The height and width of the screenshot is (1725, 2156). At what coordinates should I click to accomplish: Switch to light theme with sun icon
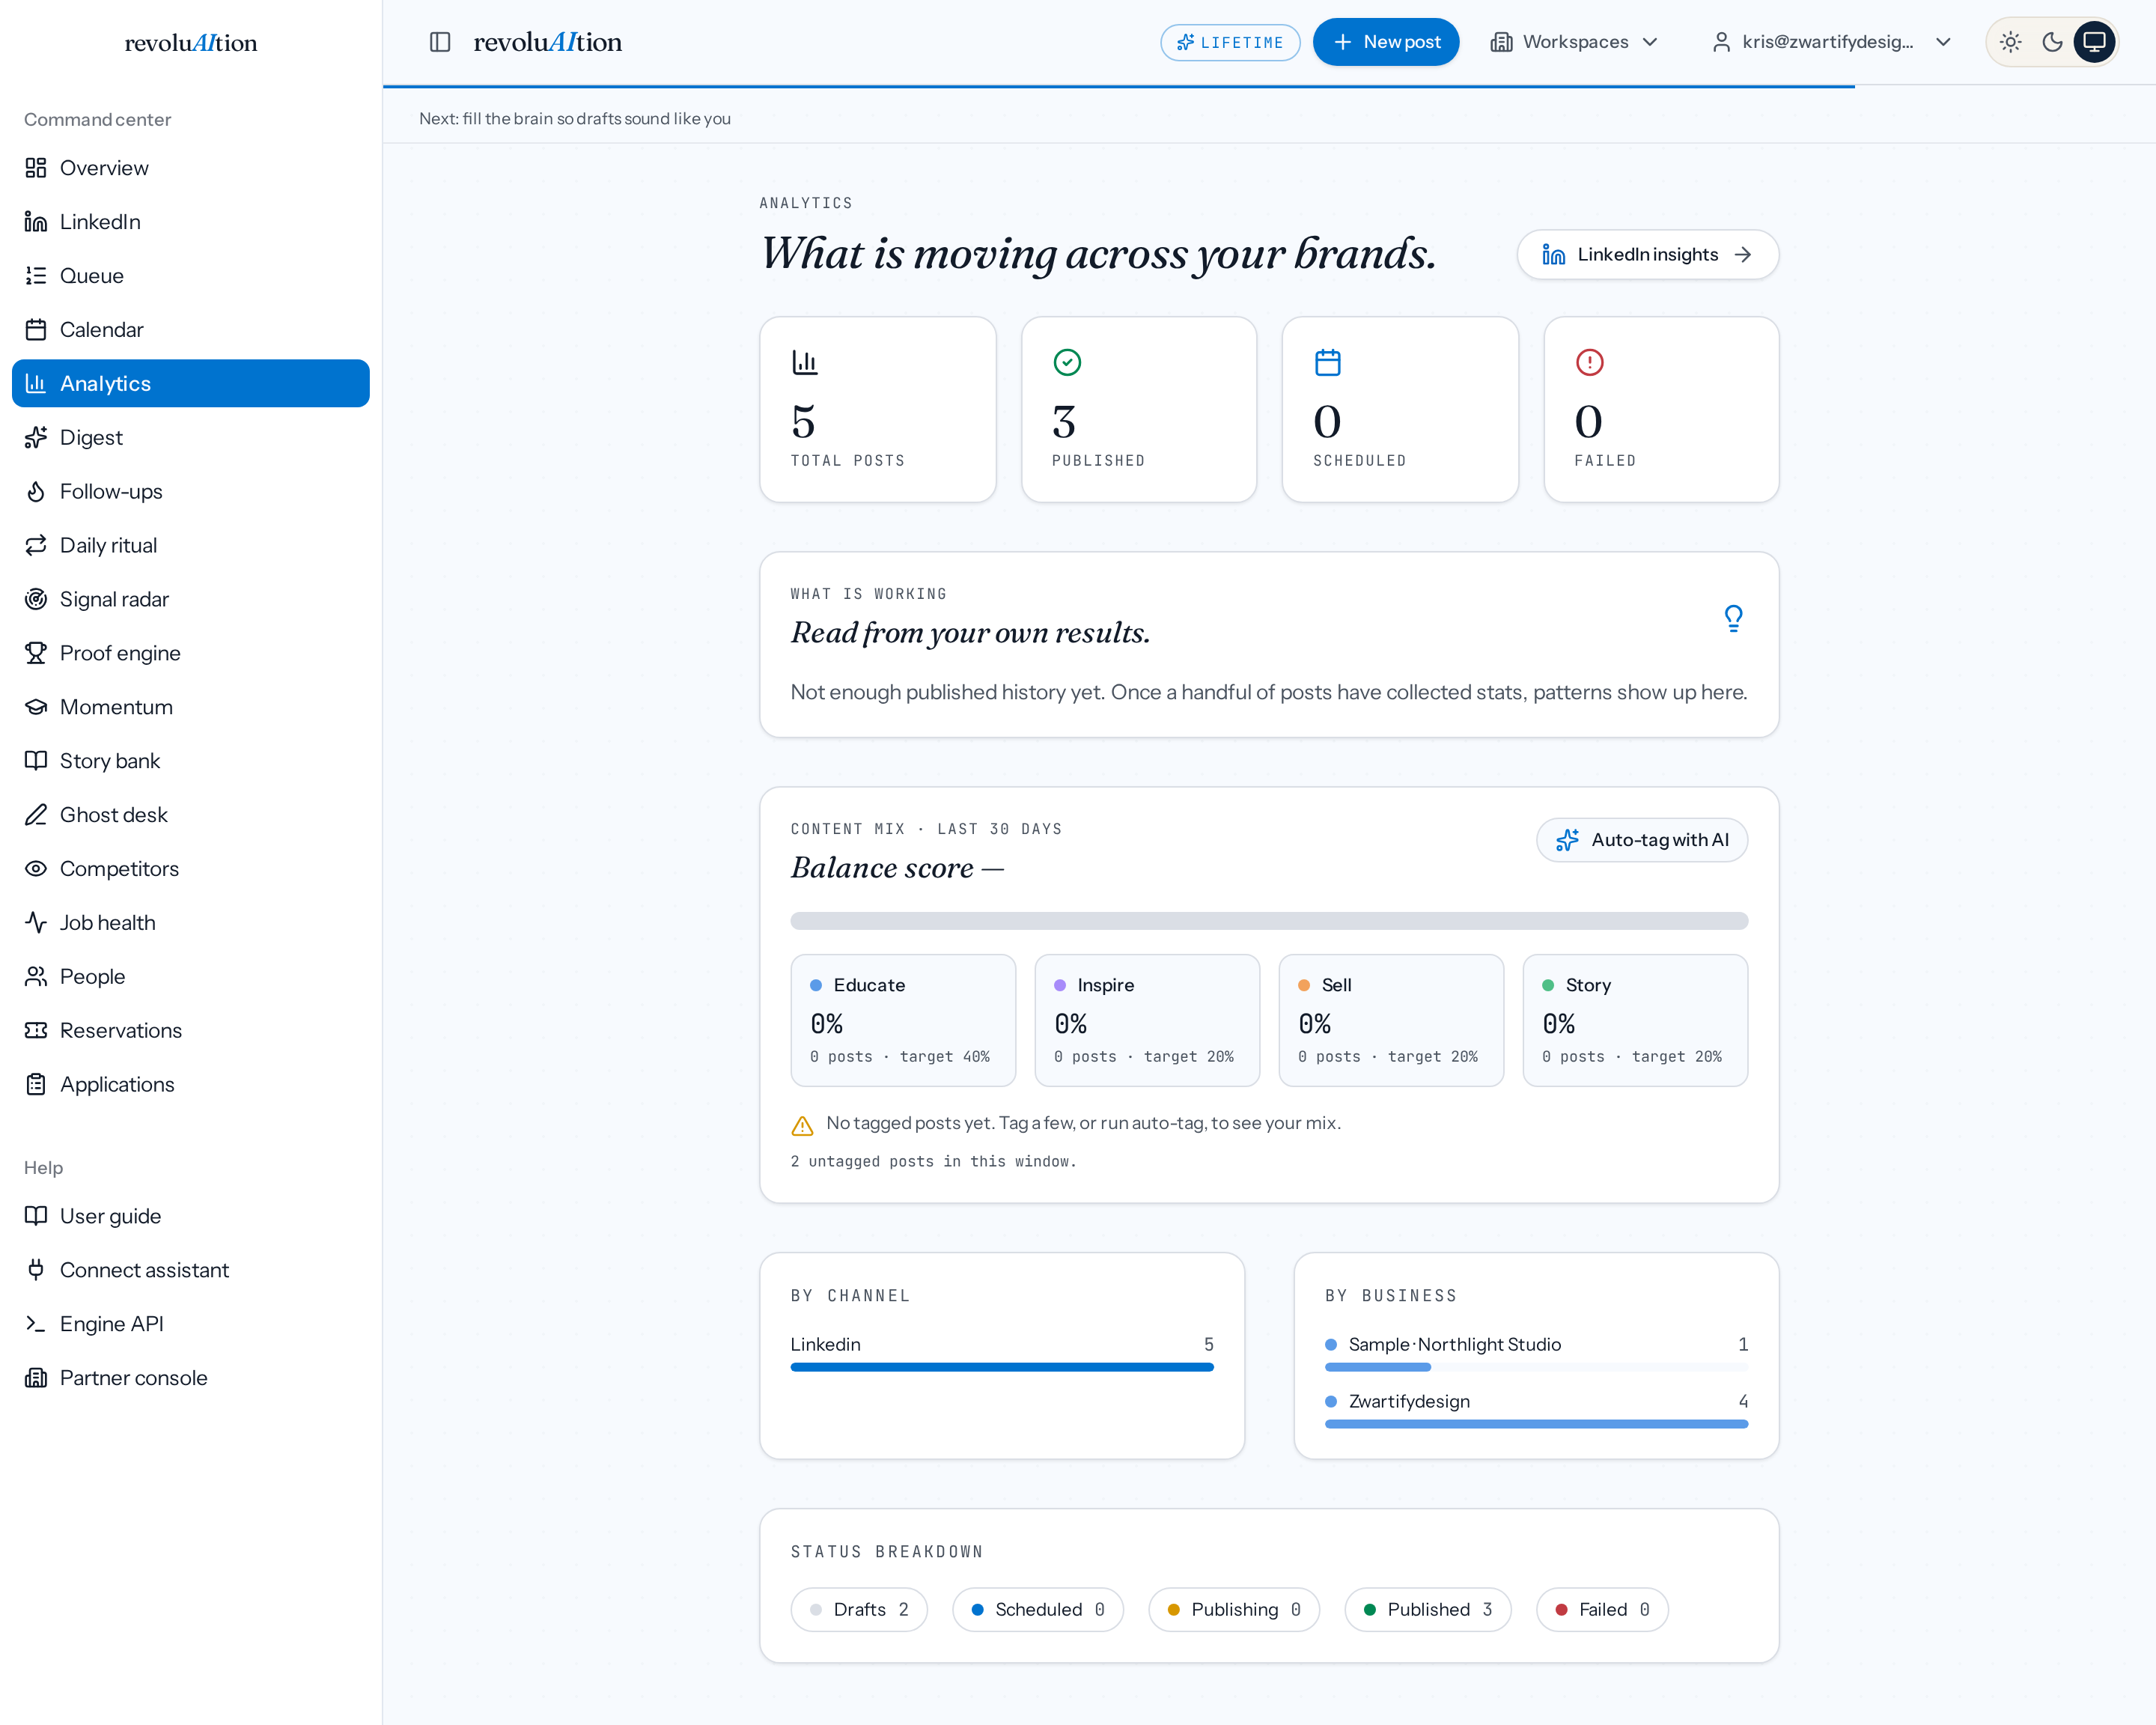2010,42
